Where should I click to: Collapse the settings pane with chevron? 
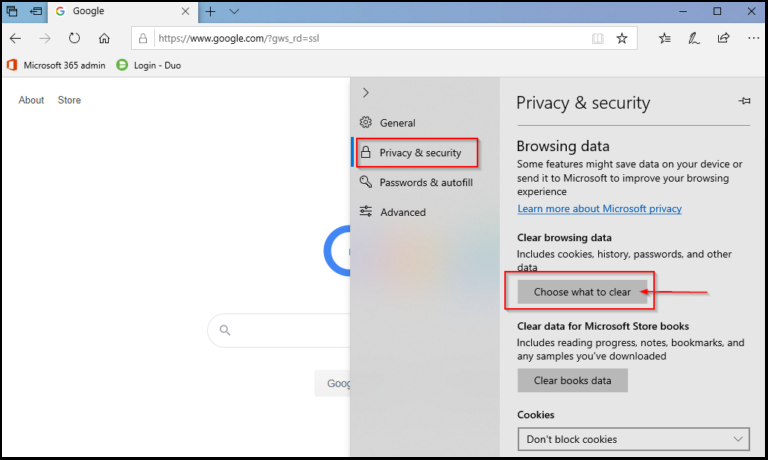(365, 93)
